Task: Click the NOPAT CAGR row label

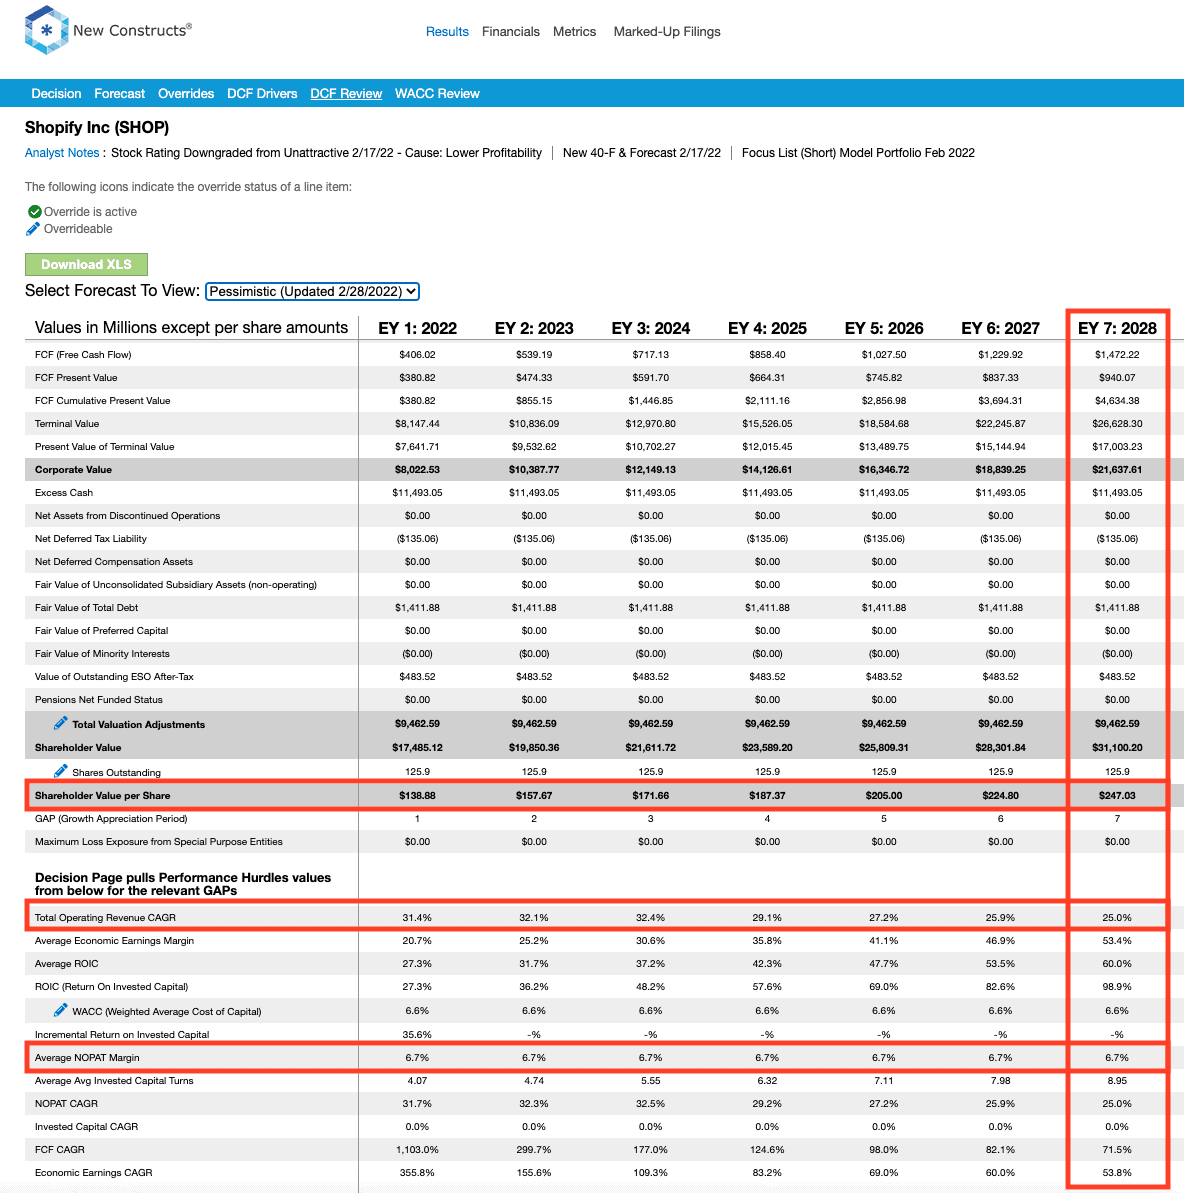Action: click(66, 1103)
